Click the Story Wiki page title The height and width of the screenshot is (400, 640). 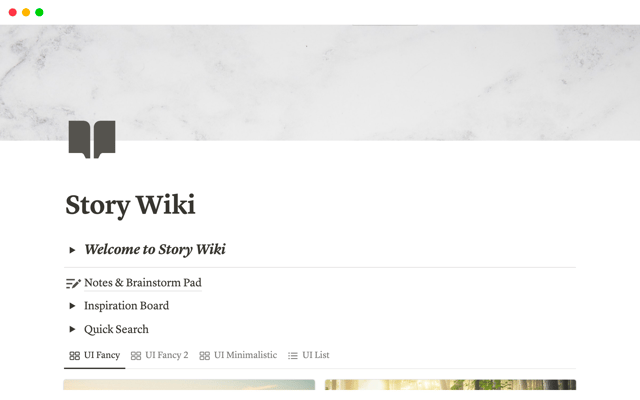130,205
